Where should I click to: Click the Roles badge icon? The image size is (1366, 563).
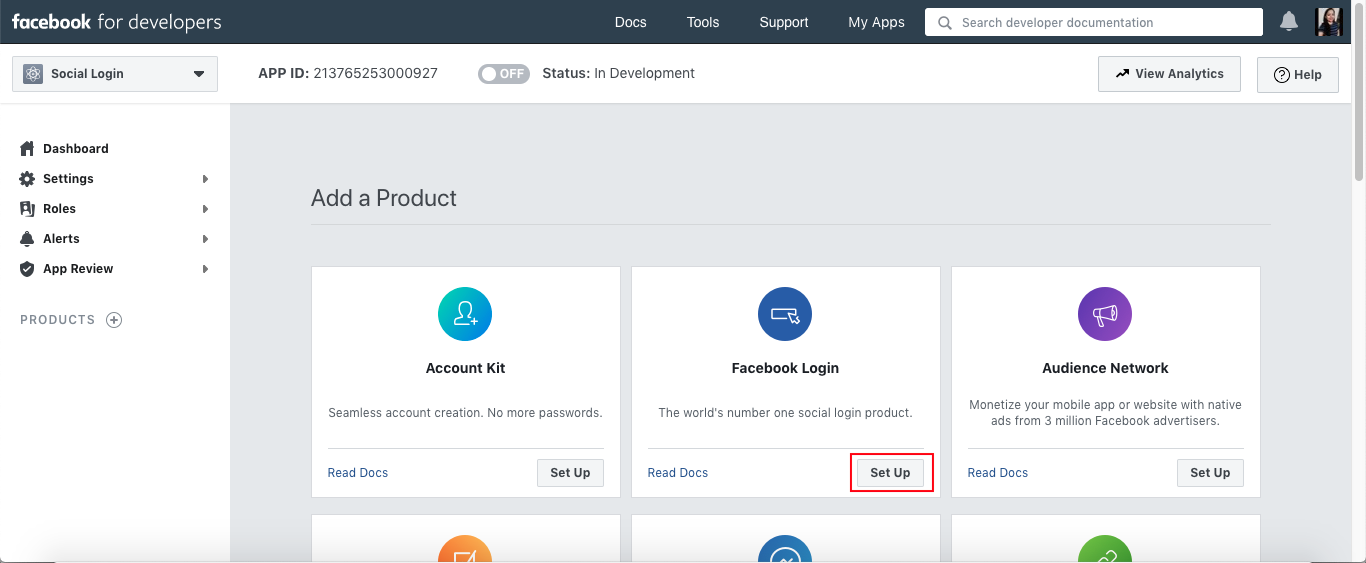[x=27, y=209]
